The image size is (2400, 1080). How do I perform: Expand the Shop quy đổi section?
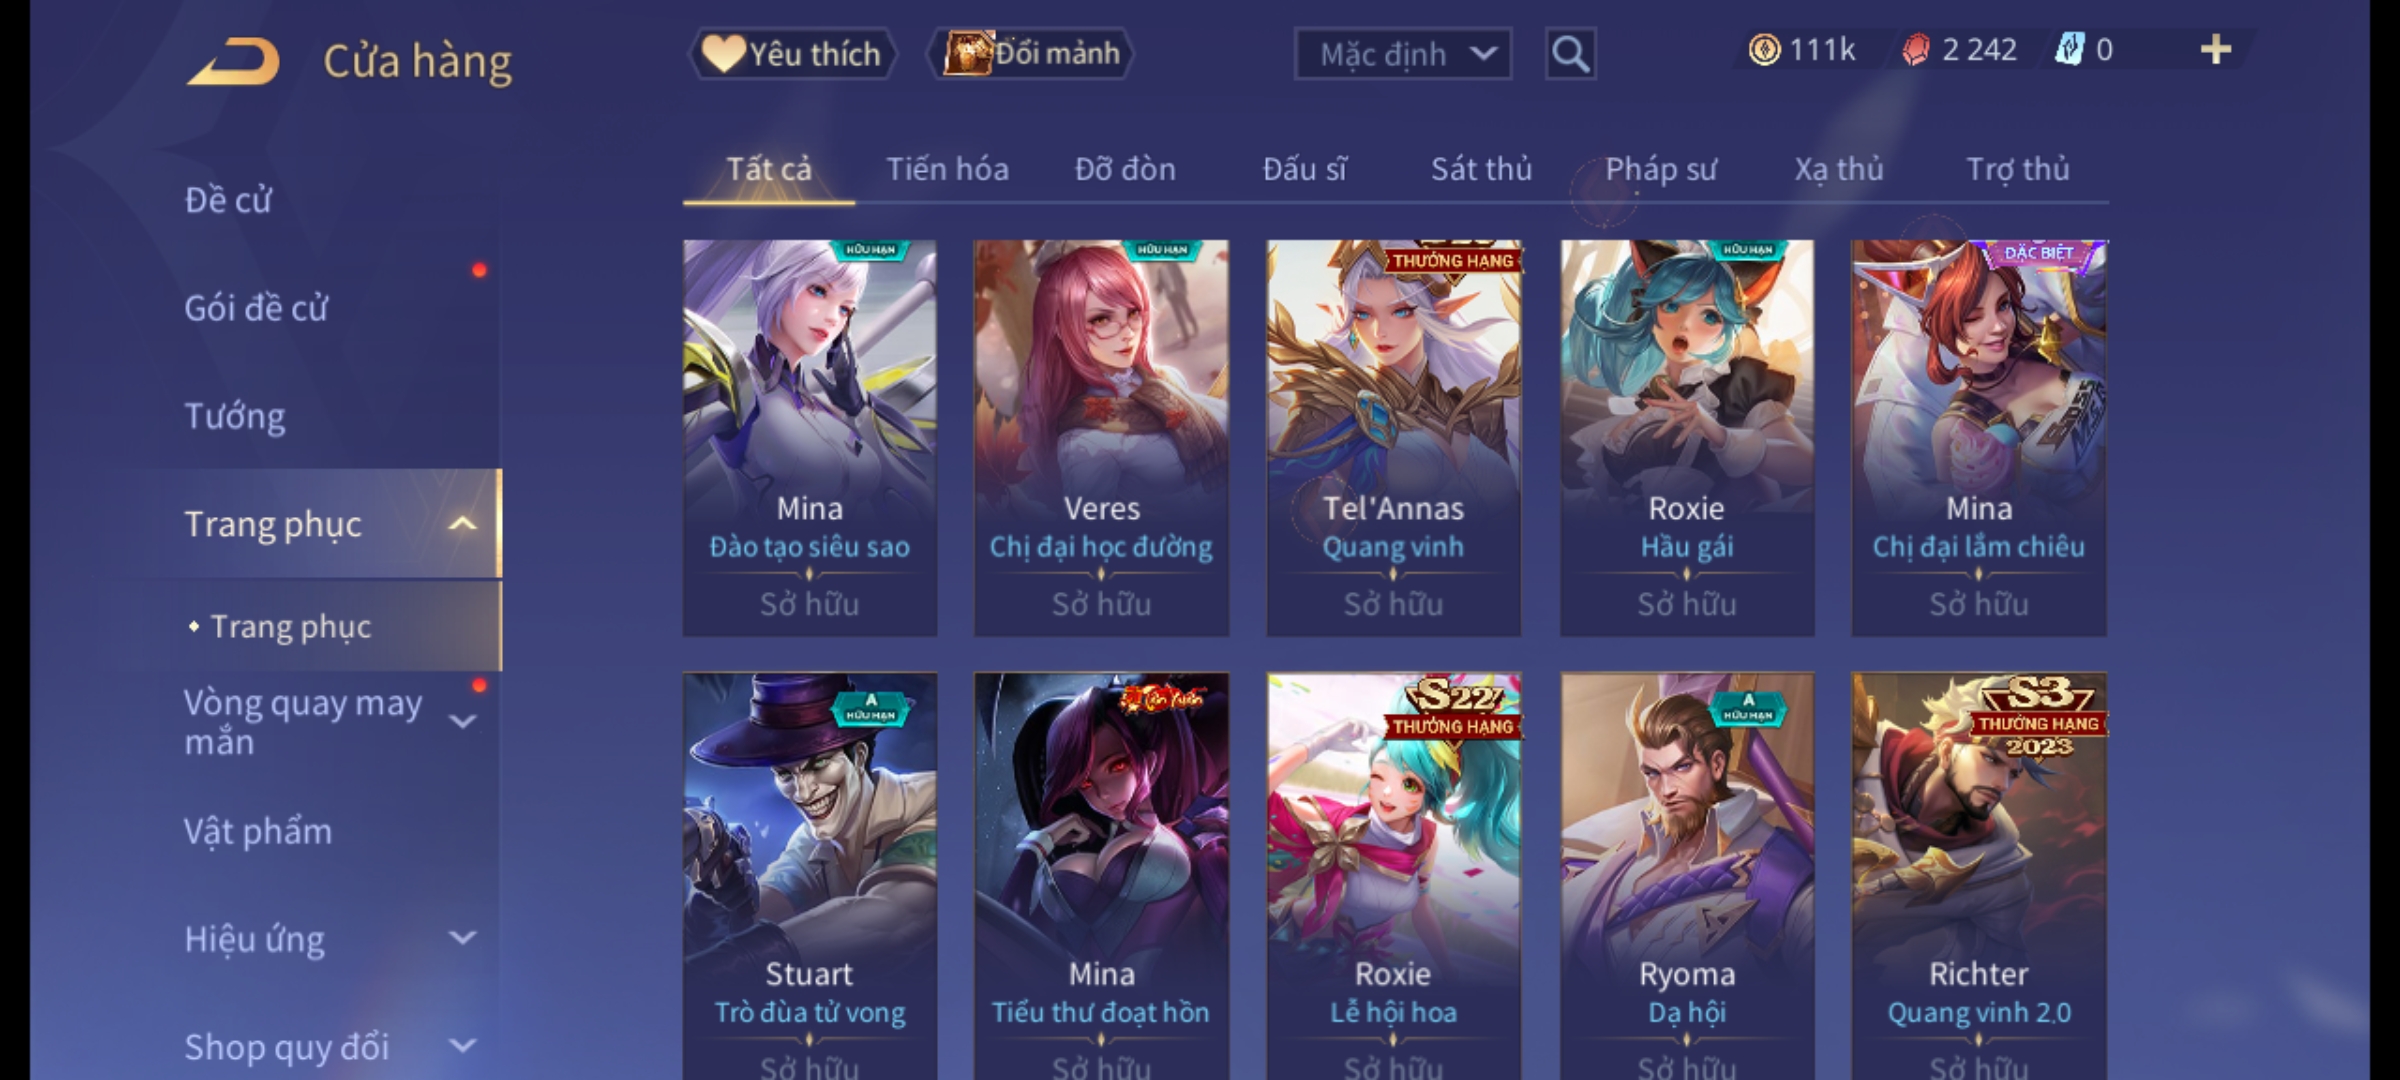coord(462,1046)
